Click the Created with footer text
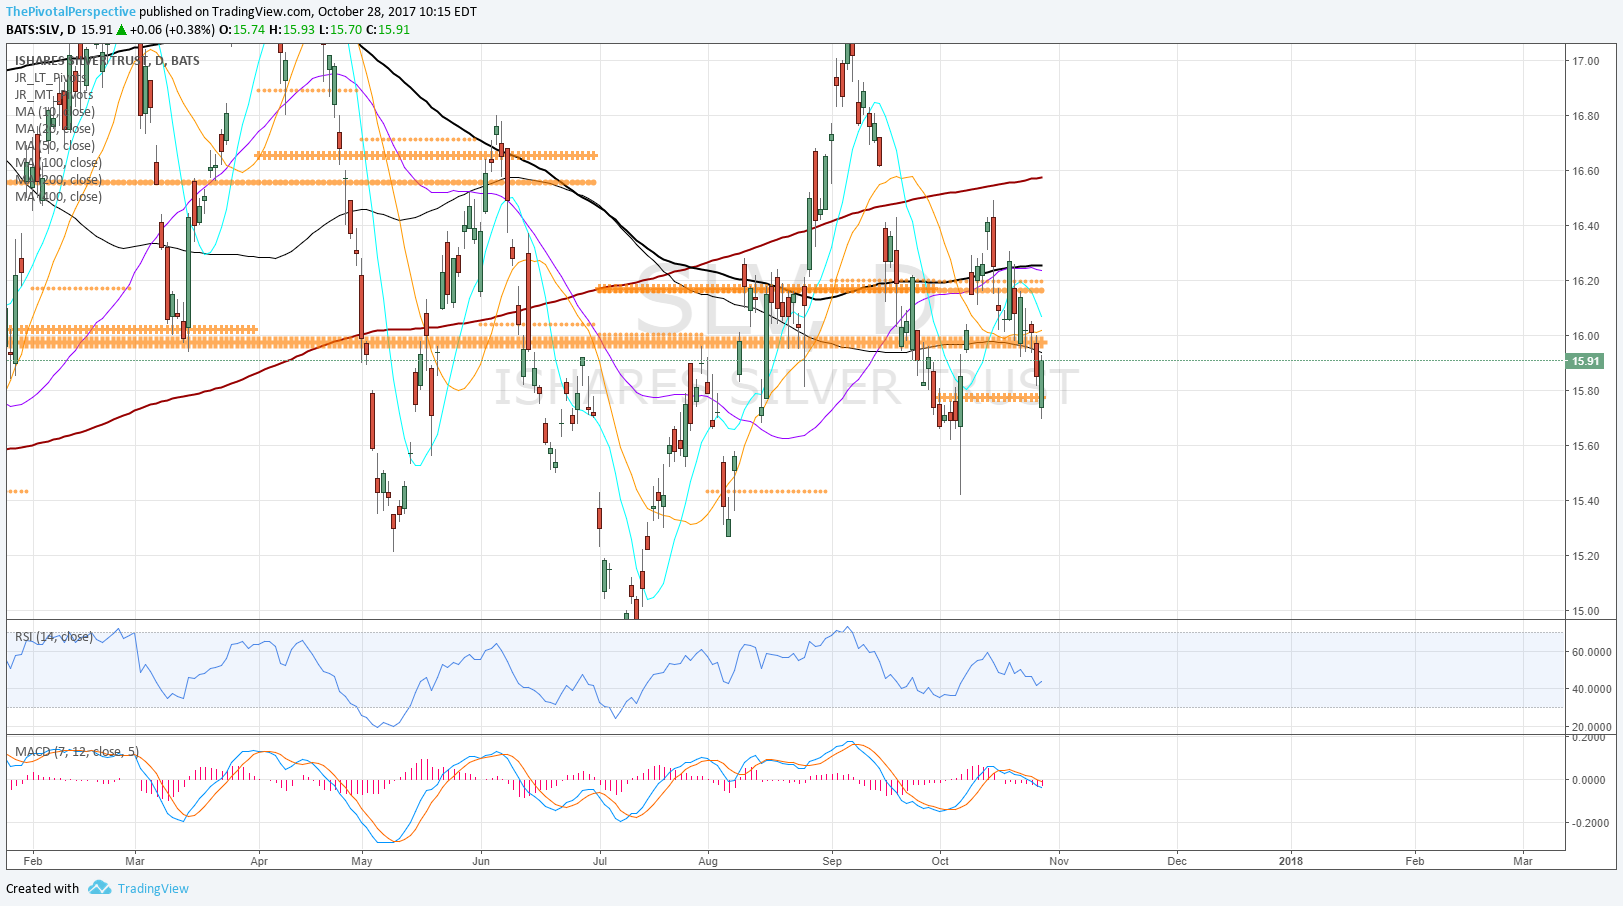The height and width of the screenshot is (906, 1623). (42, 888)
